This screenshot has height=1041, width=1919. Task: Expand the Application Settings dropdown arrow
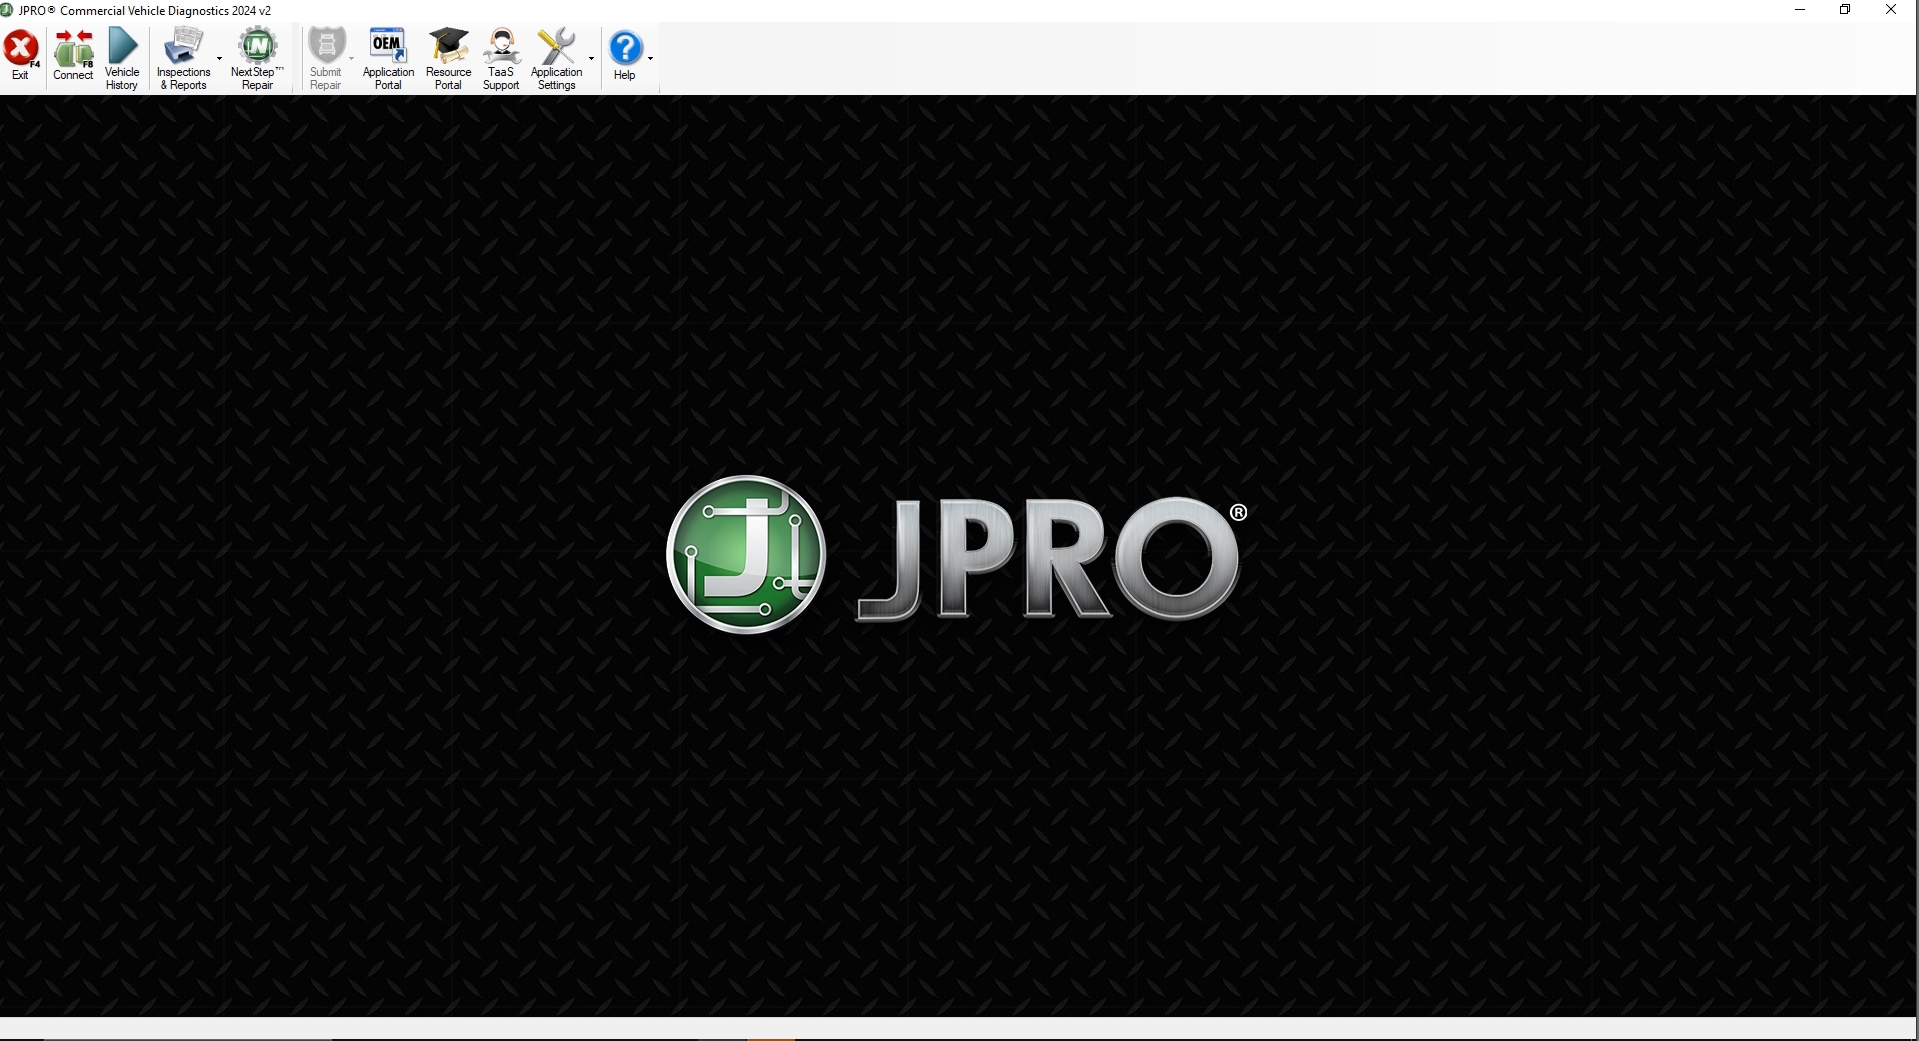point(590,58)
